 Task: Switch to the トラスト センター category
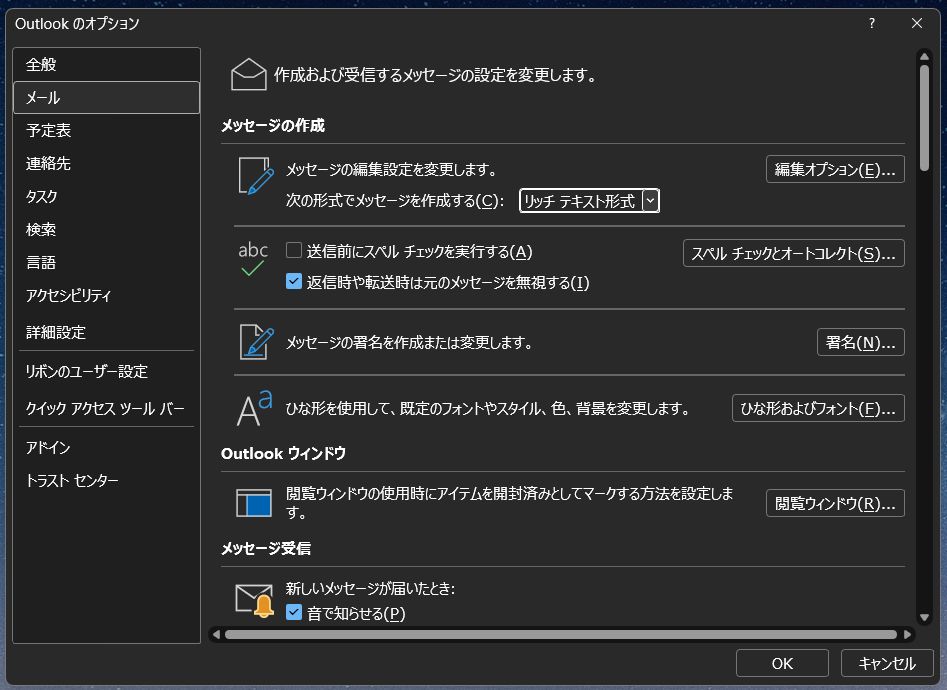72,481
